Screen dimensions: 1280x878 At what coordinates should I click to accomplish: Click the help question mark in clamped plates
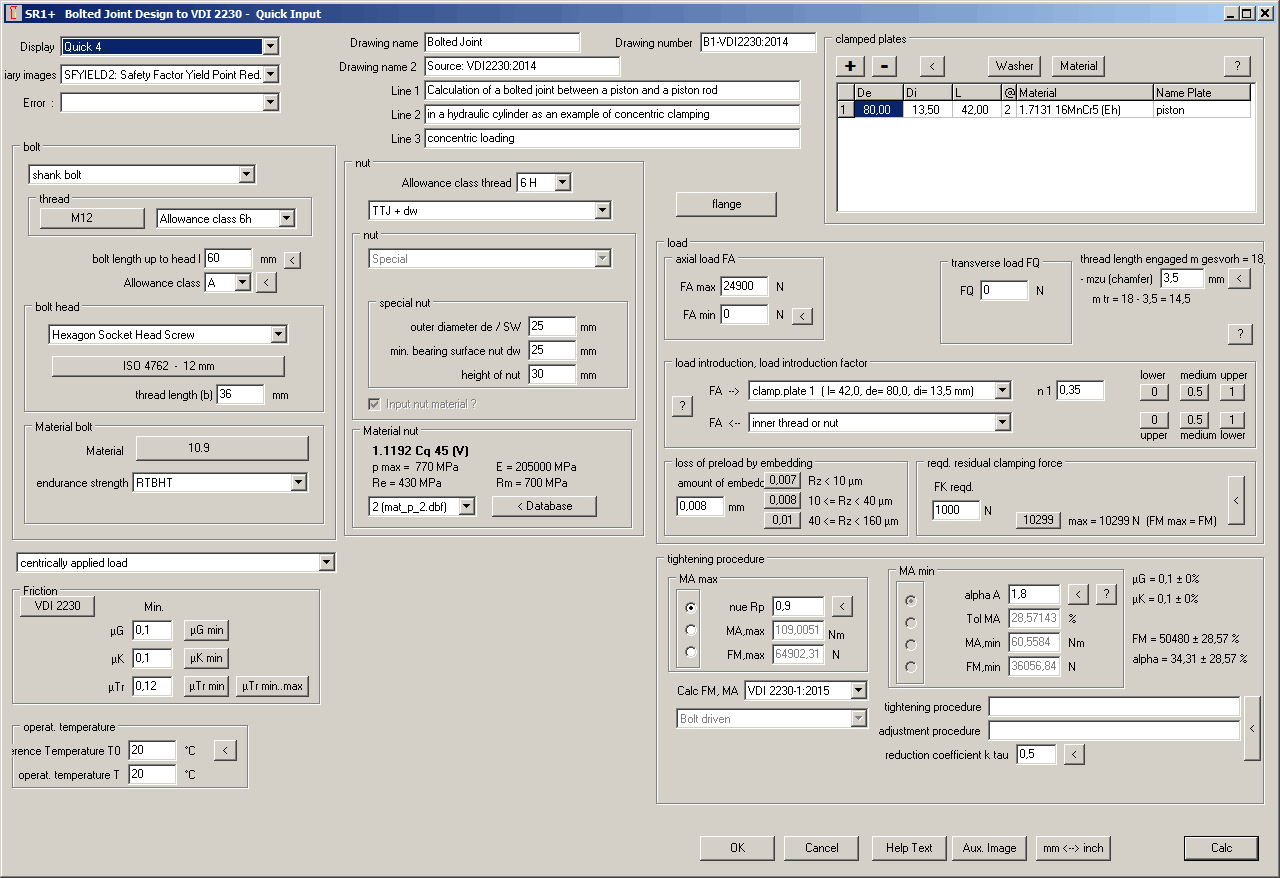coord(1237,66)
